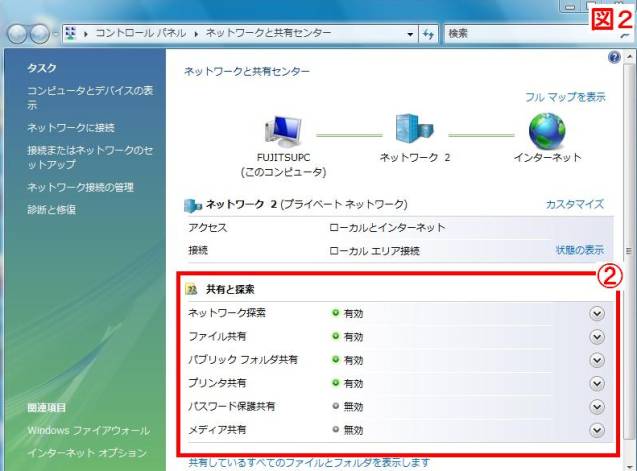Expand the ネットワーク探索 setting
The width and height of the screenshot is (637, 471).
tap(597, 313)
